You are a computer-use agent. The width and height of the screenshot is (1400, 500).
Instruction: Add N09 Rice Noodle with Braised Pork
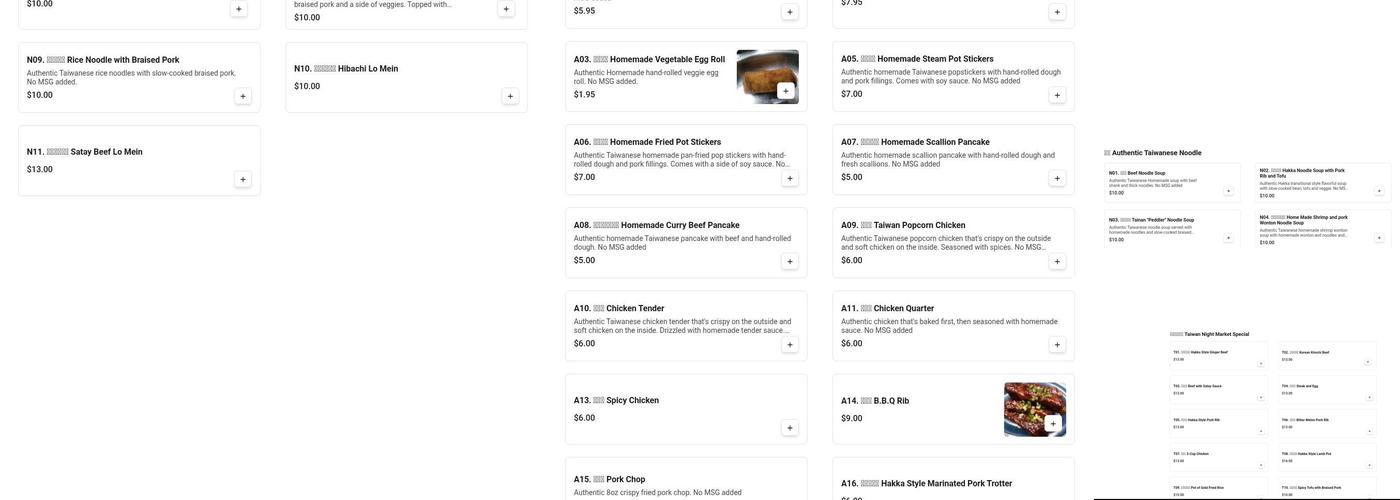pos(243,96)
